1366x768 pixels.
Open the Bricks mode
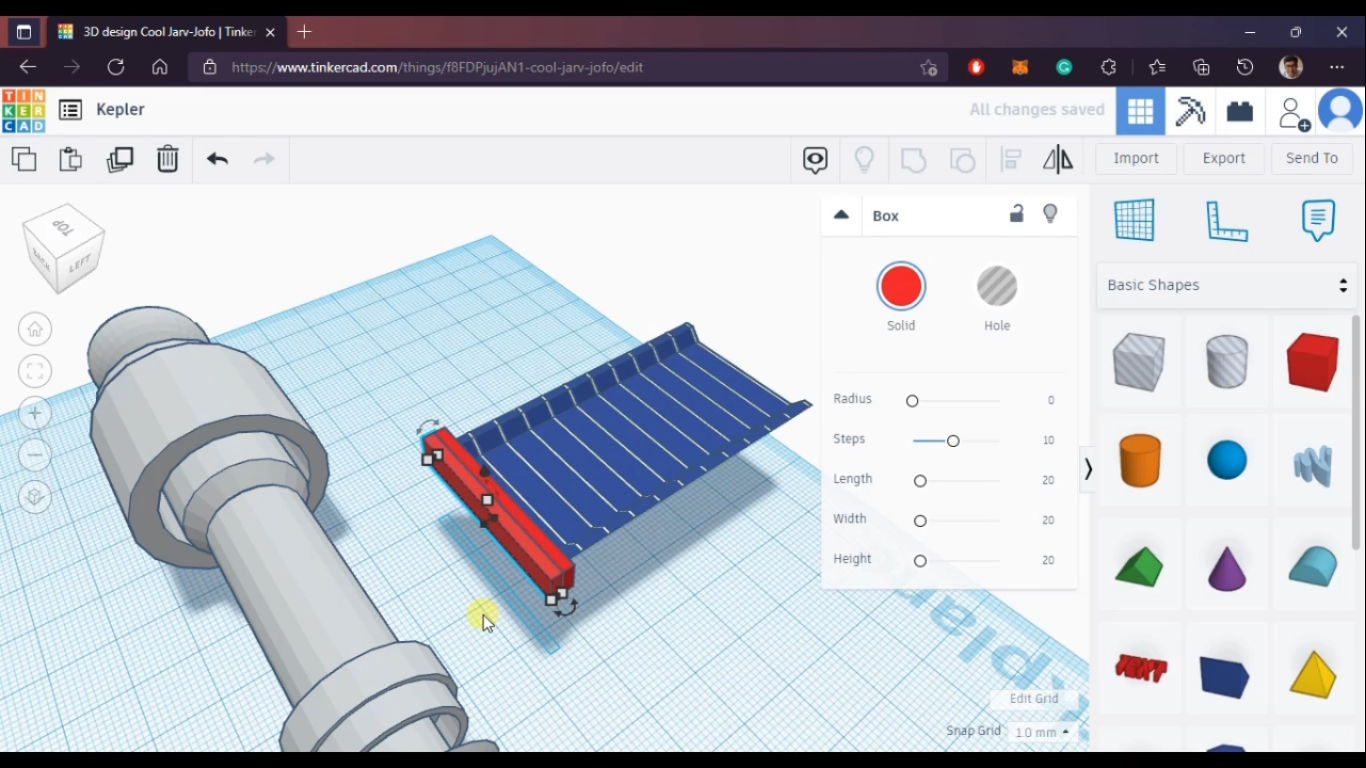point(1240,111)
